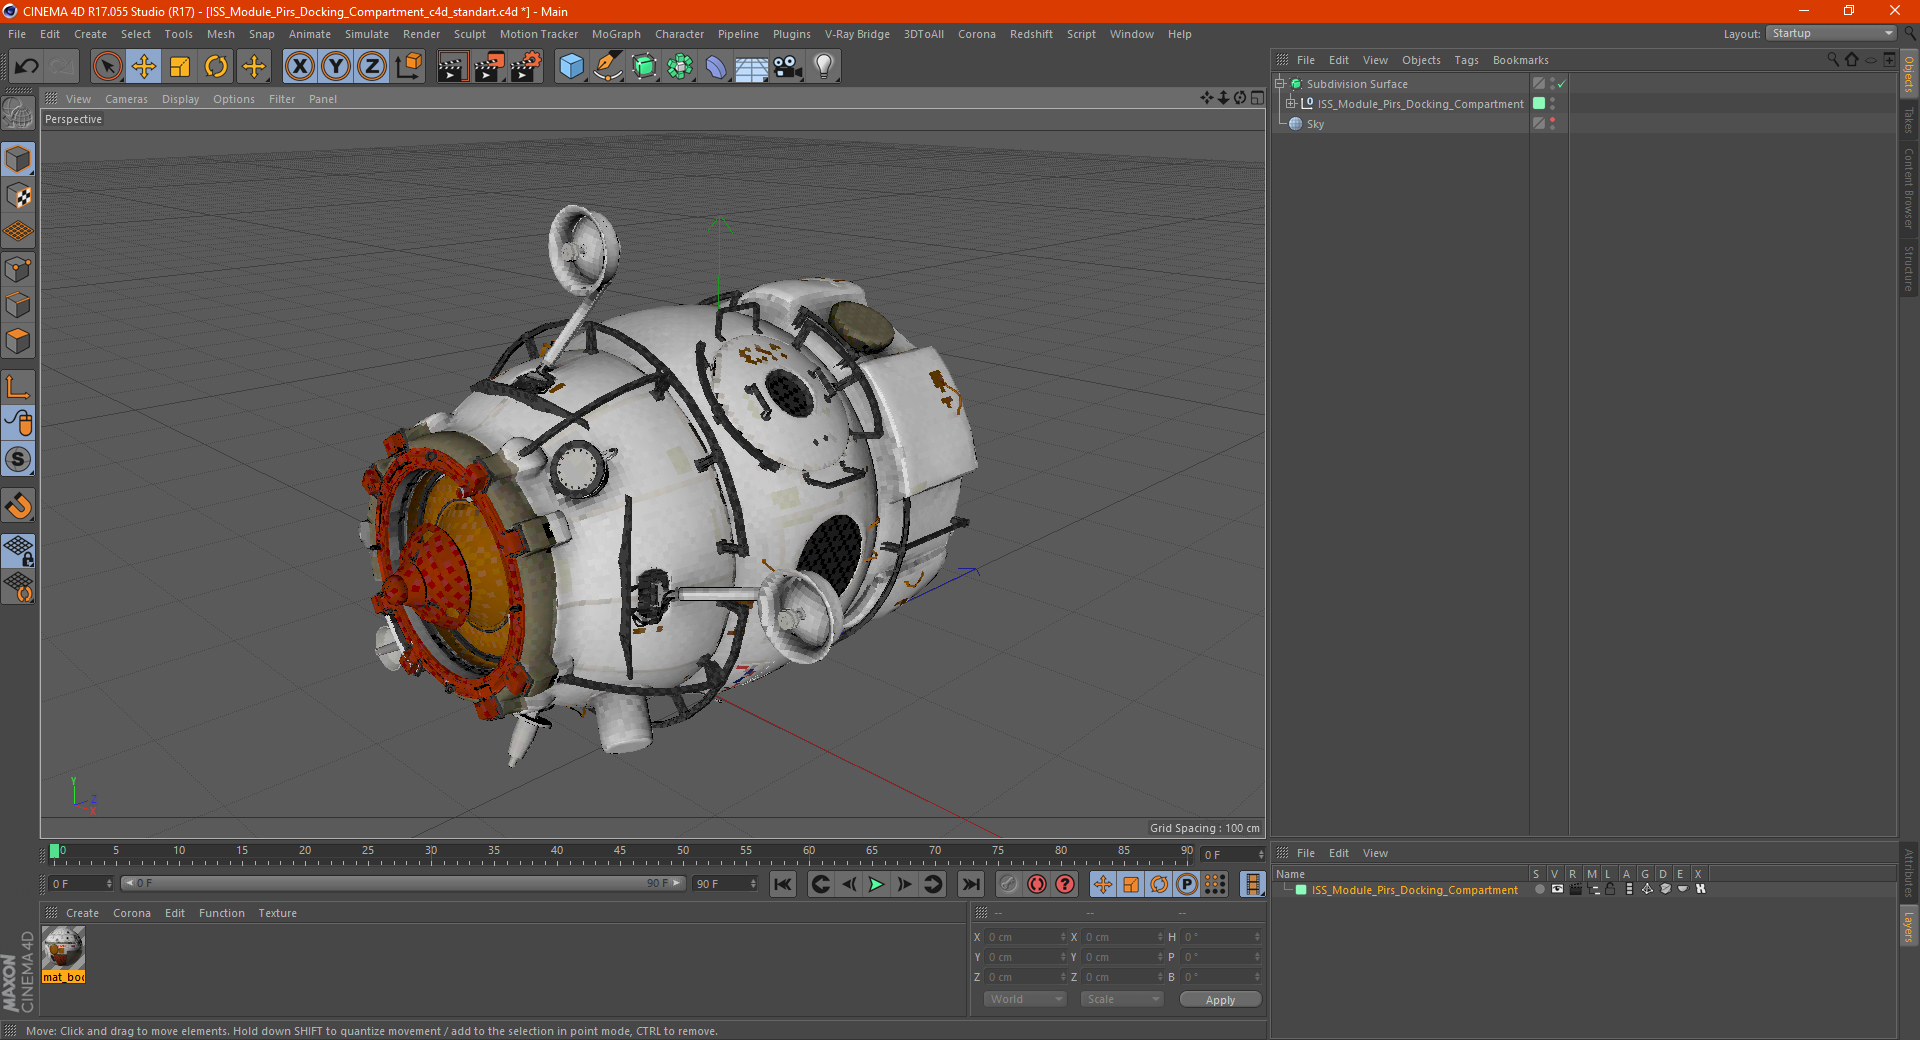
Task: Open the Takes side tab
Action: click(1908, 120)
